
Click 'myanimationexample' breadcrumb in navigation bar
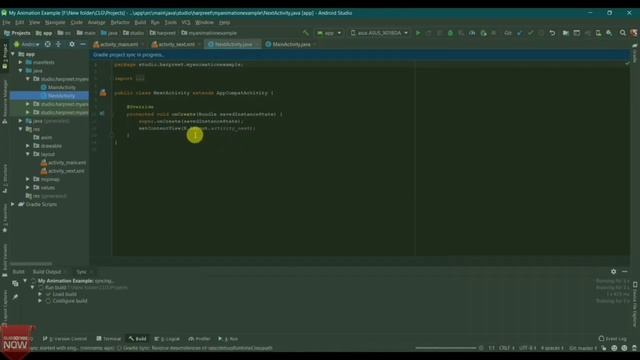209,33
